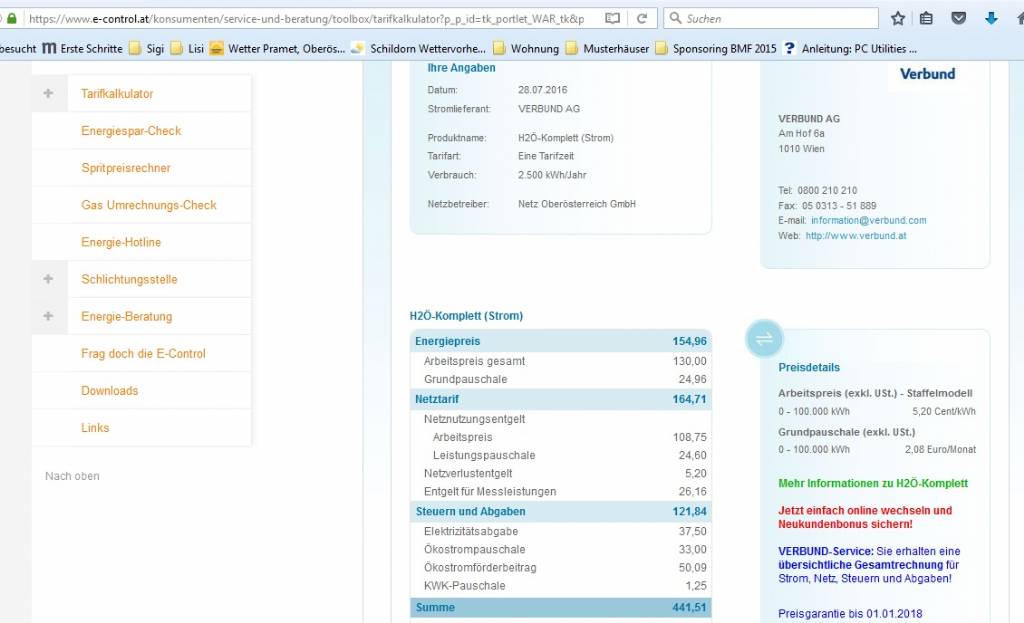Screen dimensions: 1024x623
Task: Click the Datum value 28.07.2016
Action: (543, 90)
